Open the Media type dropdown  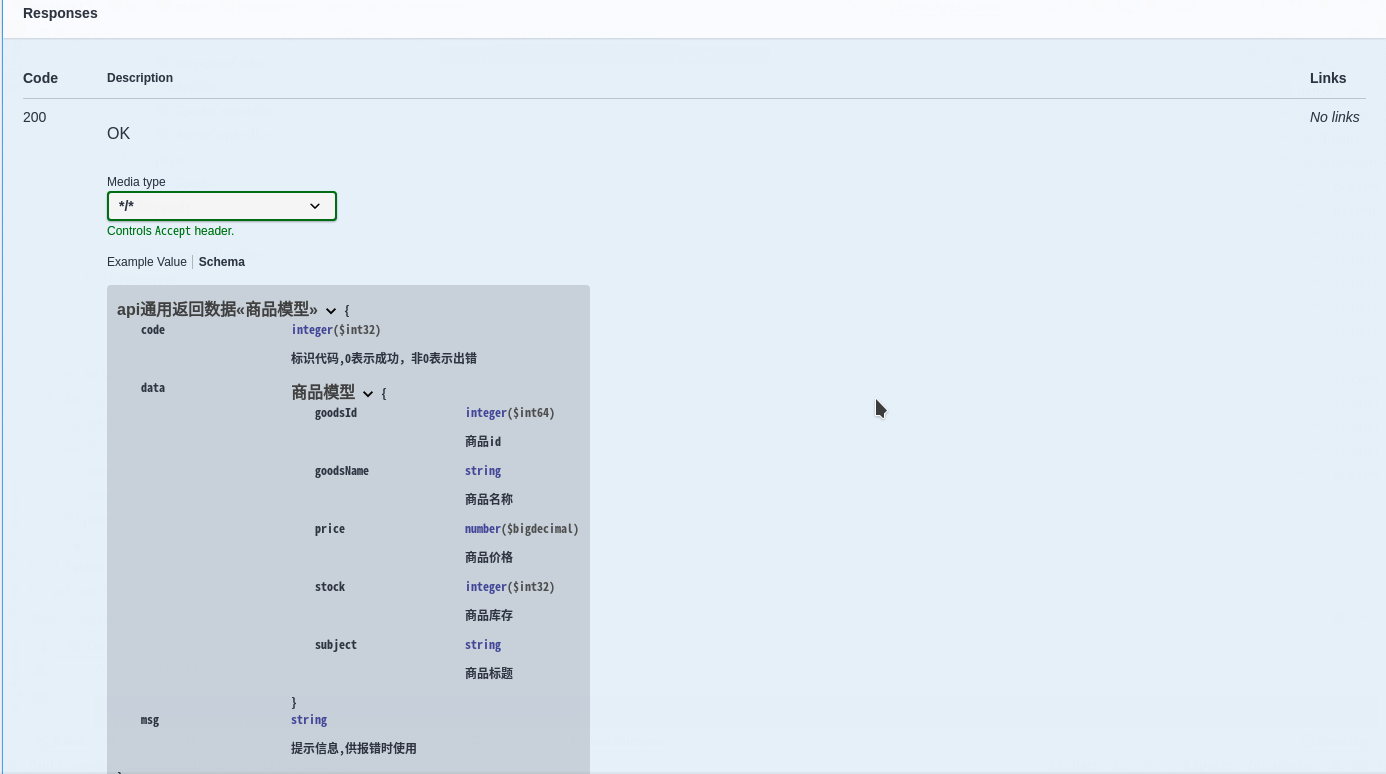coord(221,205)
